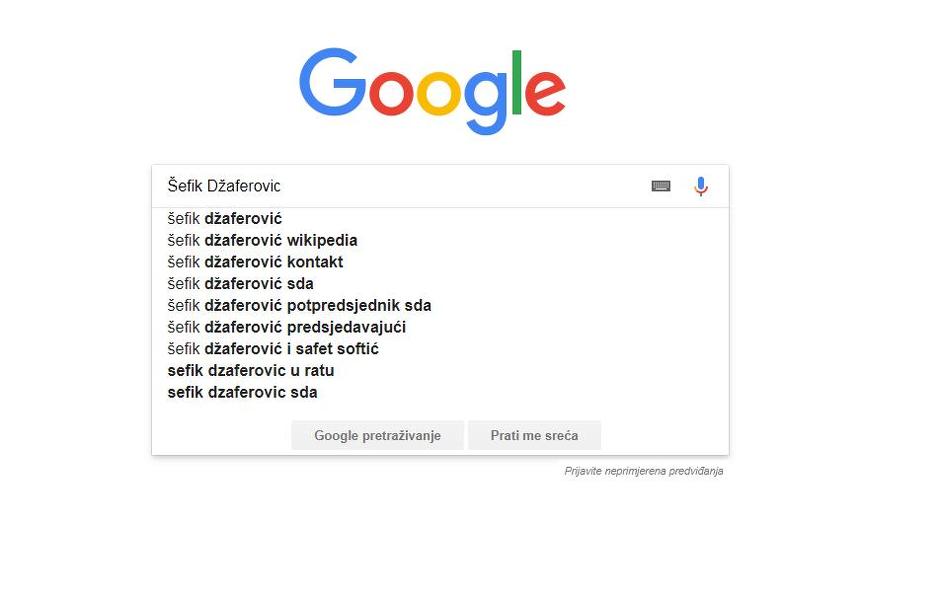Viewport: 938px width, 598px height.
Task: Open the "Prijavite neprimjerena predviđanja" link
Action: click(643, 471)
